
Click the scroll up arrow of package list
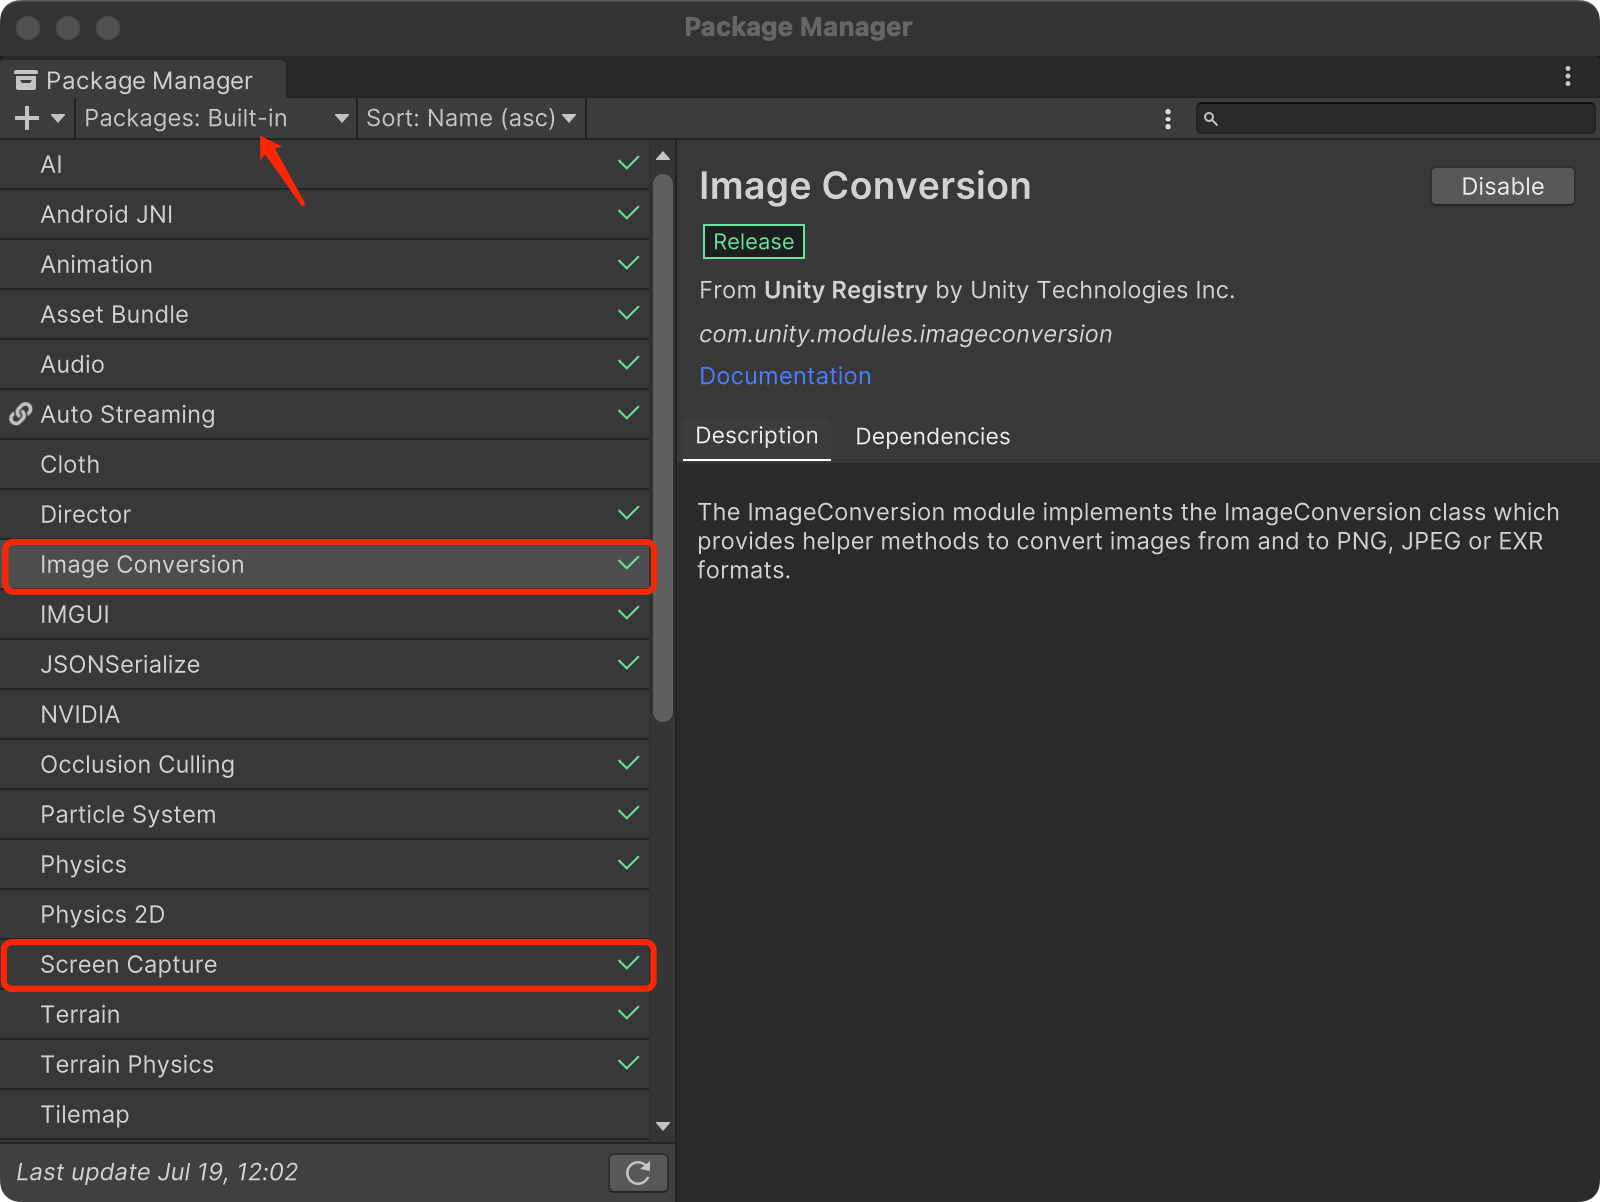click(x=662, y=157)
